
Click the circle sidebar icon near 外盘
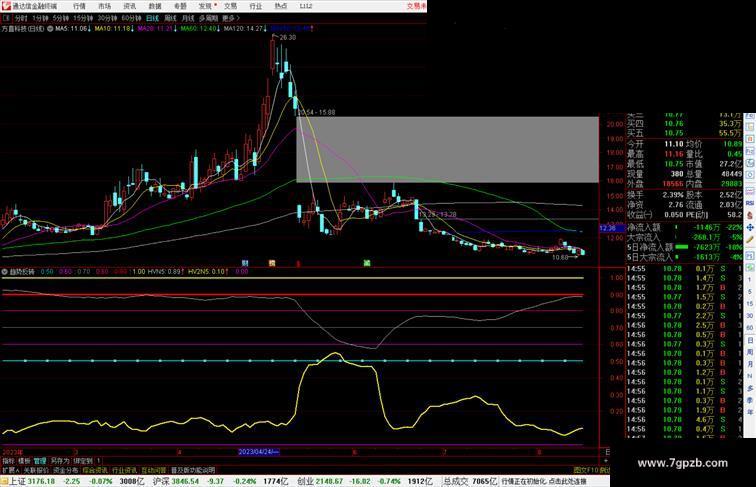[x=750, y=176]
